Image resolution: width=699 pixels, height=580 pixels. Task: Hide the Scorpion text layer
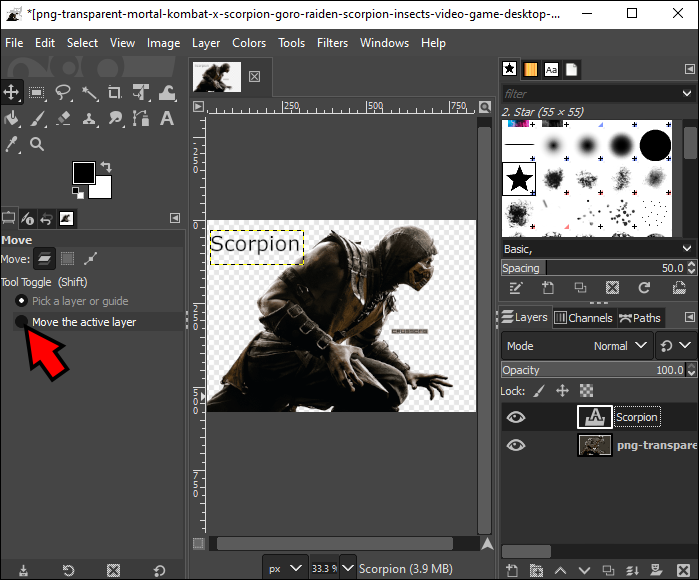click(x=516, y=417)
